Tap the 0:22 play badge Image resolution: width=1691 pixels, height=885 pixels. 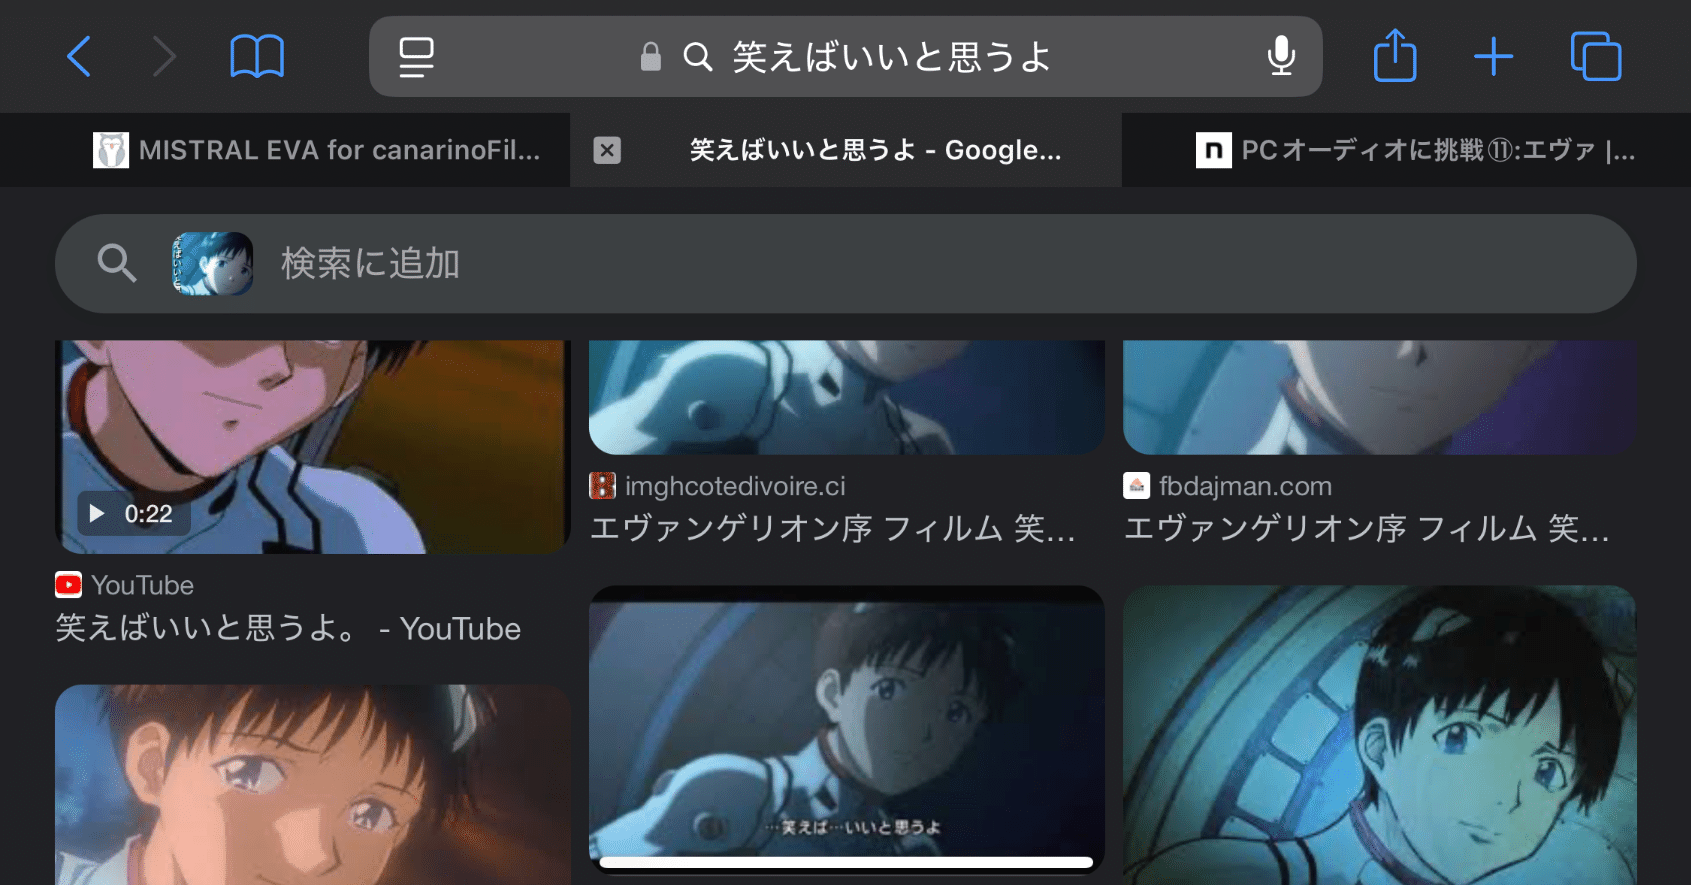click(x=134, y=514)
